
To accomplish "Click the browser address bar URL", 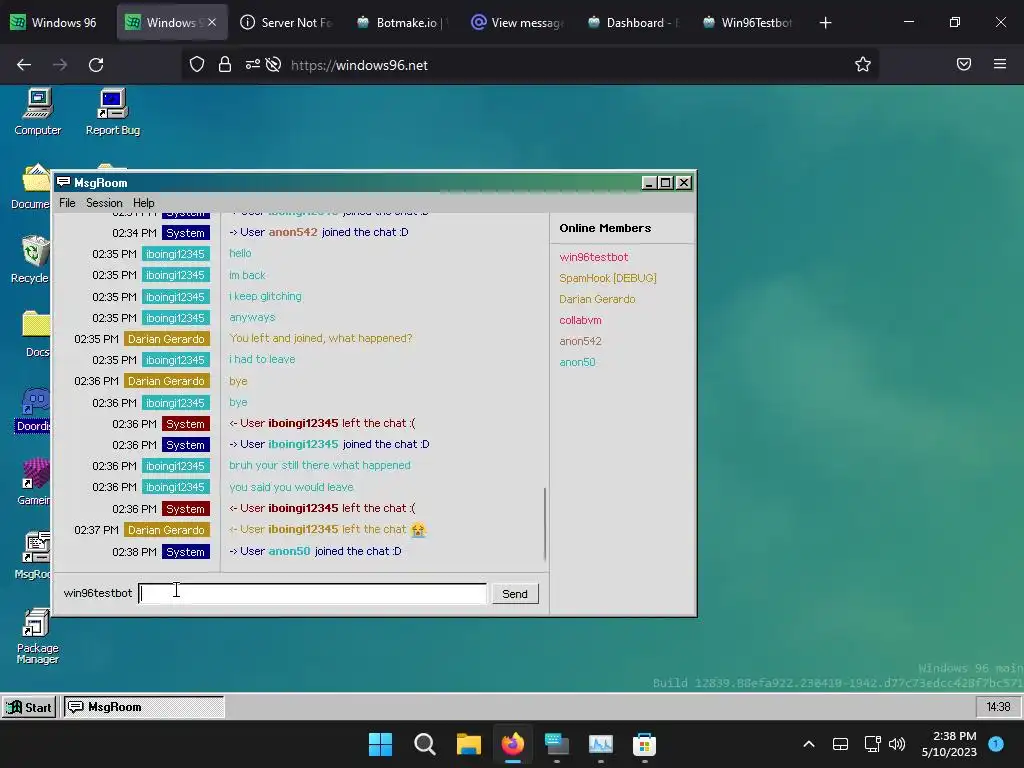I will pos(359,65).
